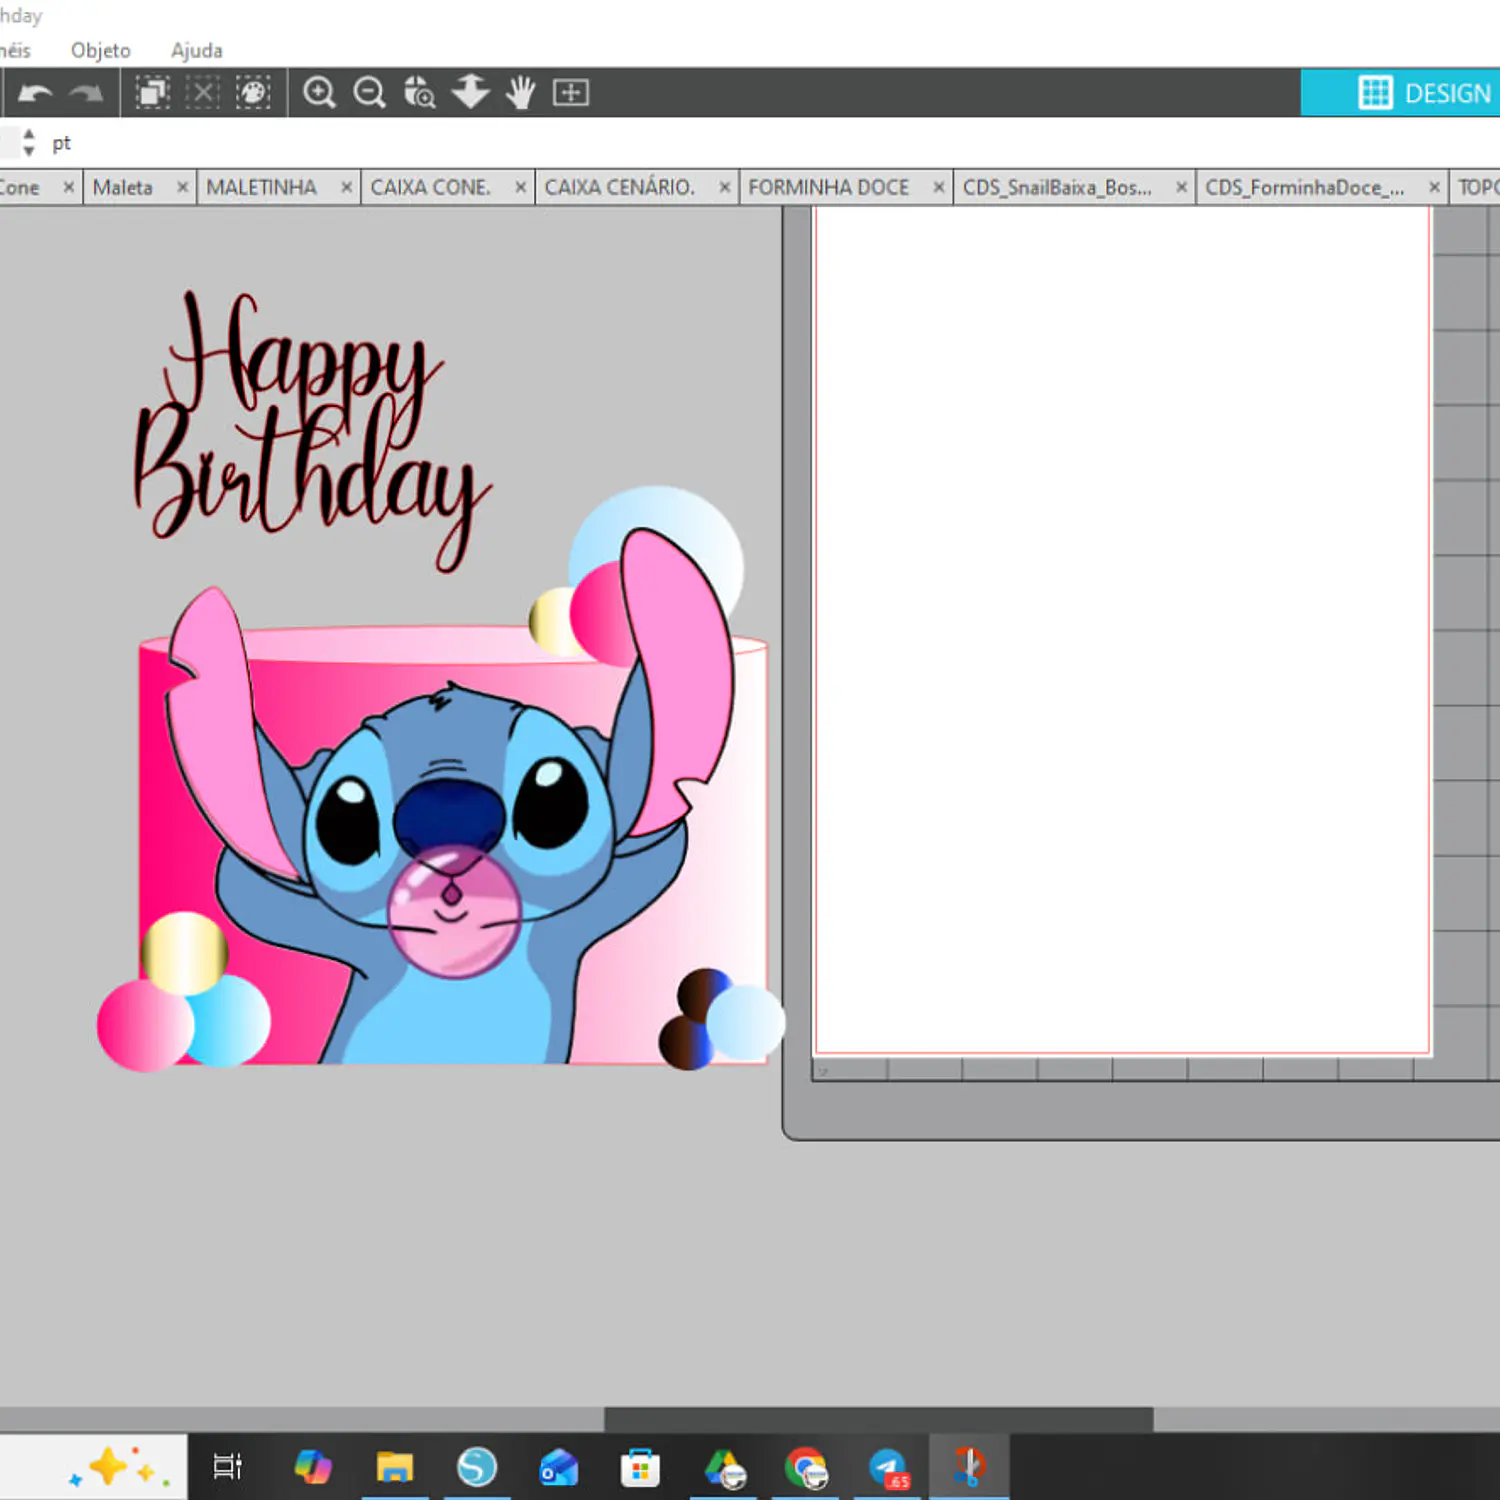Switch to the FORMINHA DOCE tab
The width and height of the screenshot is (1500, 1500).
829,188
